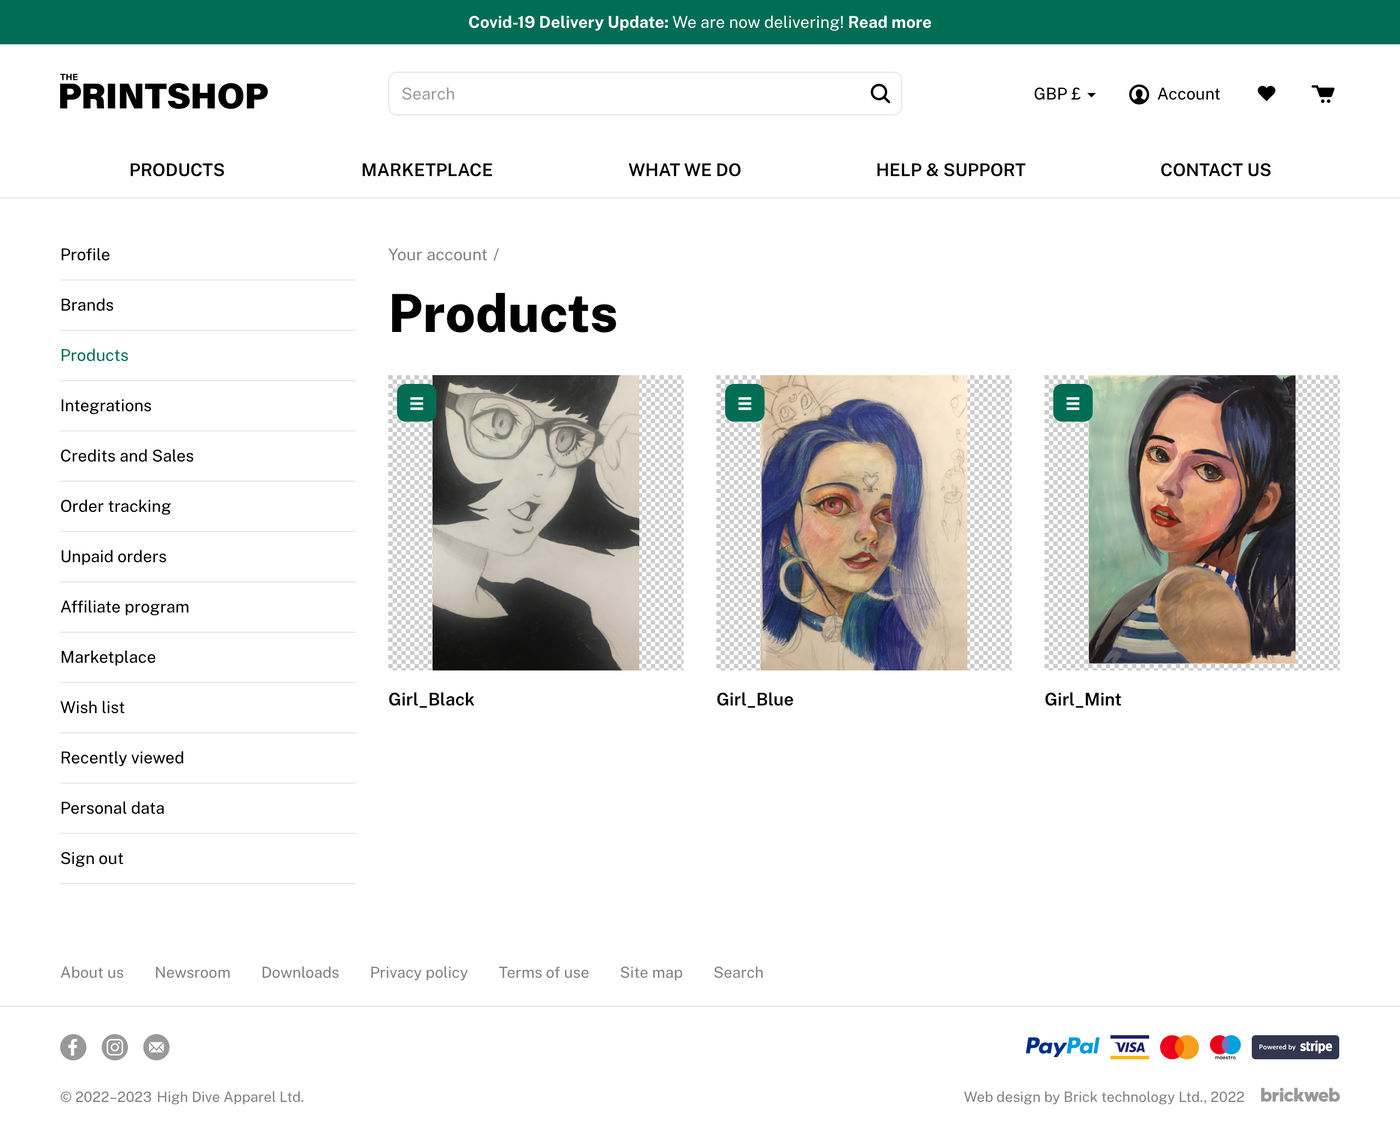The height and width of the screenshot is (1132, 1400).
Task: Click the search magnifier icon
Action: (x=879, y=93)
